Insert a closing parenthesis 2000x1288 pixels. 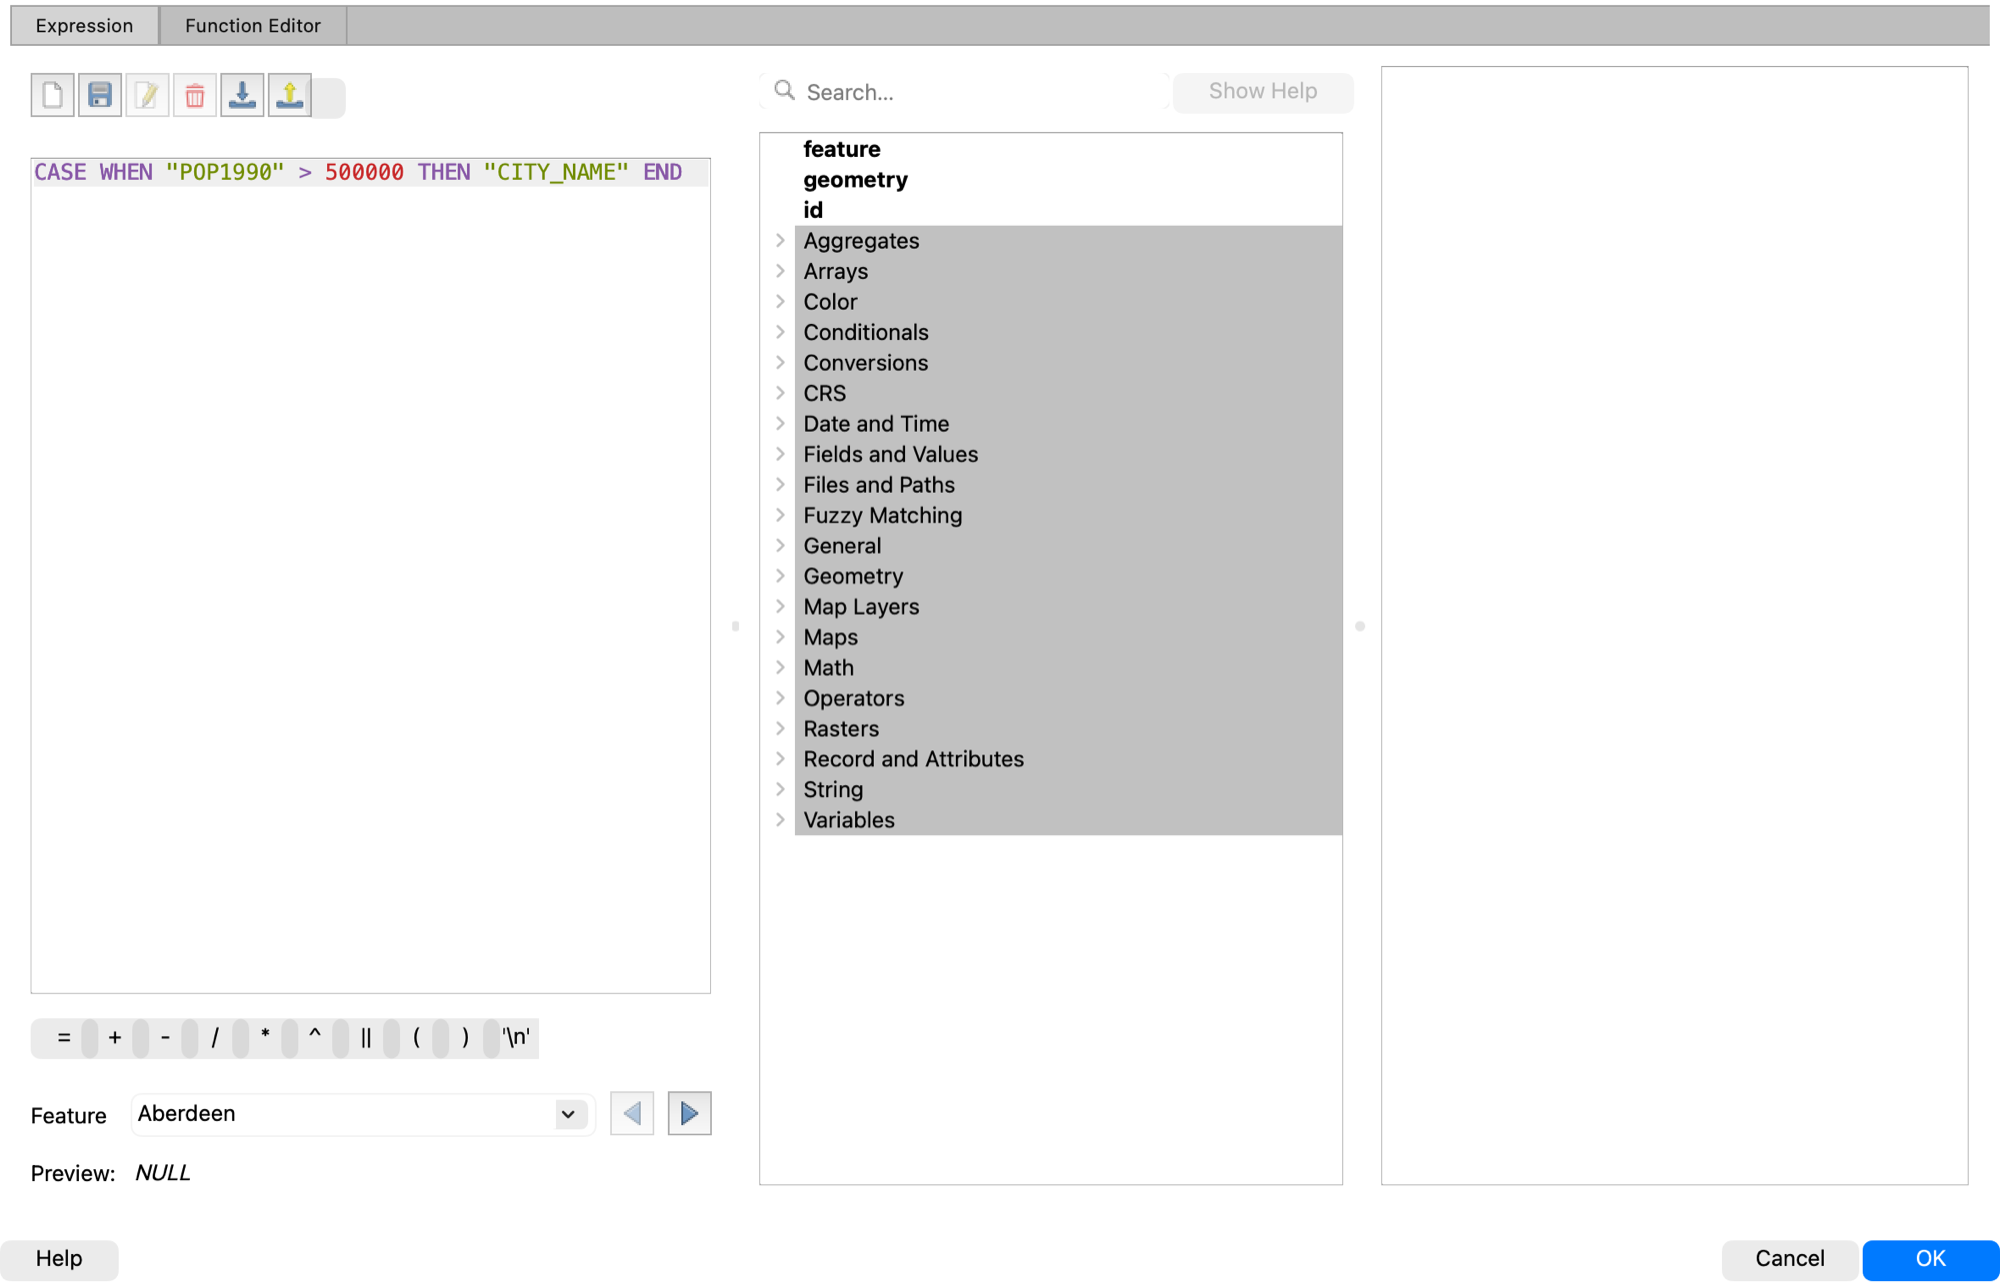pyautogui.click(x=466, y=1038)
